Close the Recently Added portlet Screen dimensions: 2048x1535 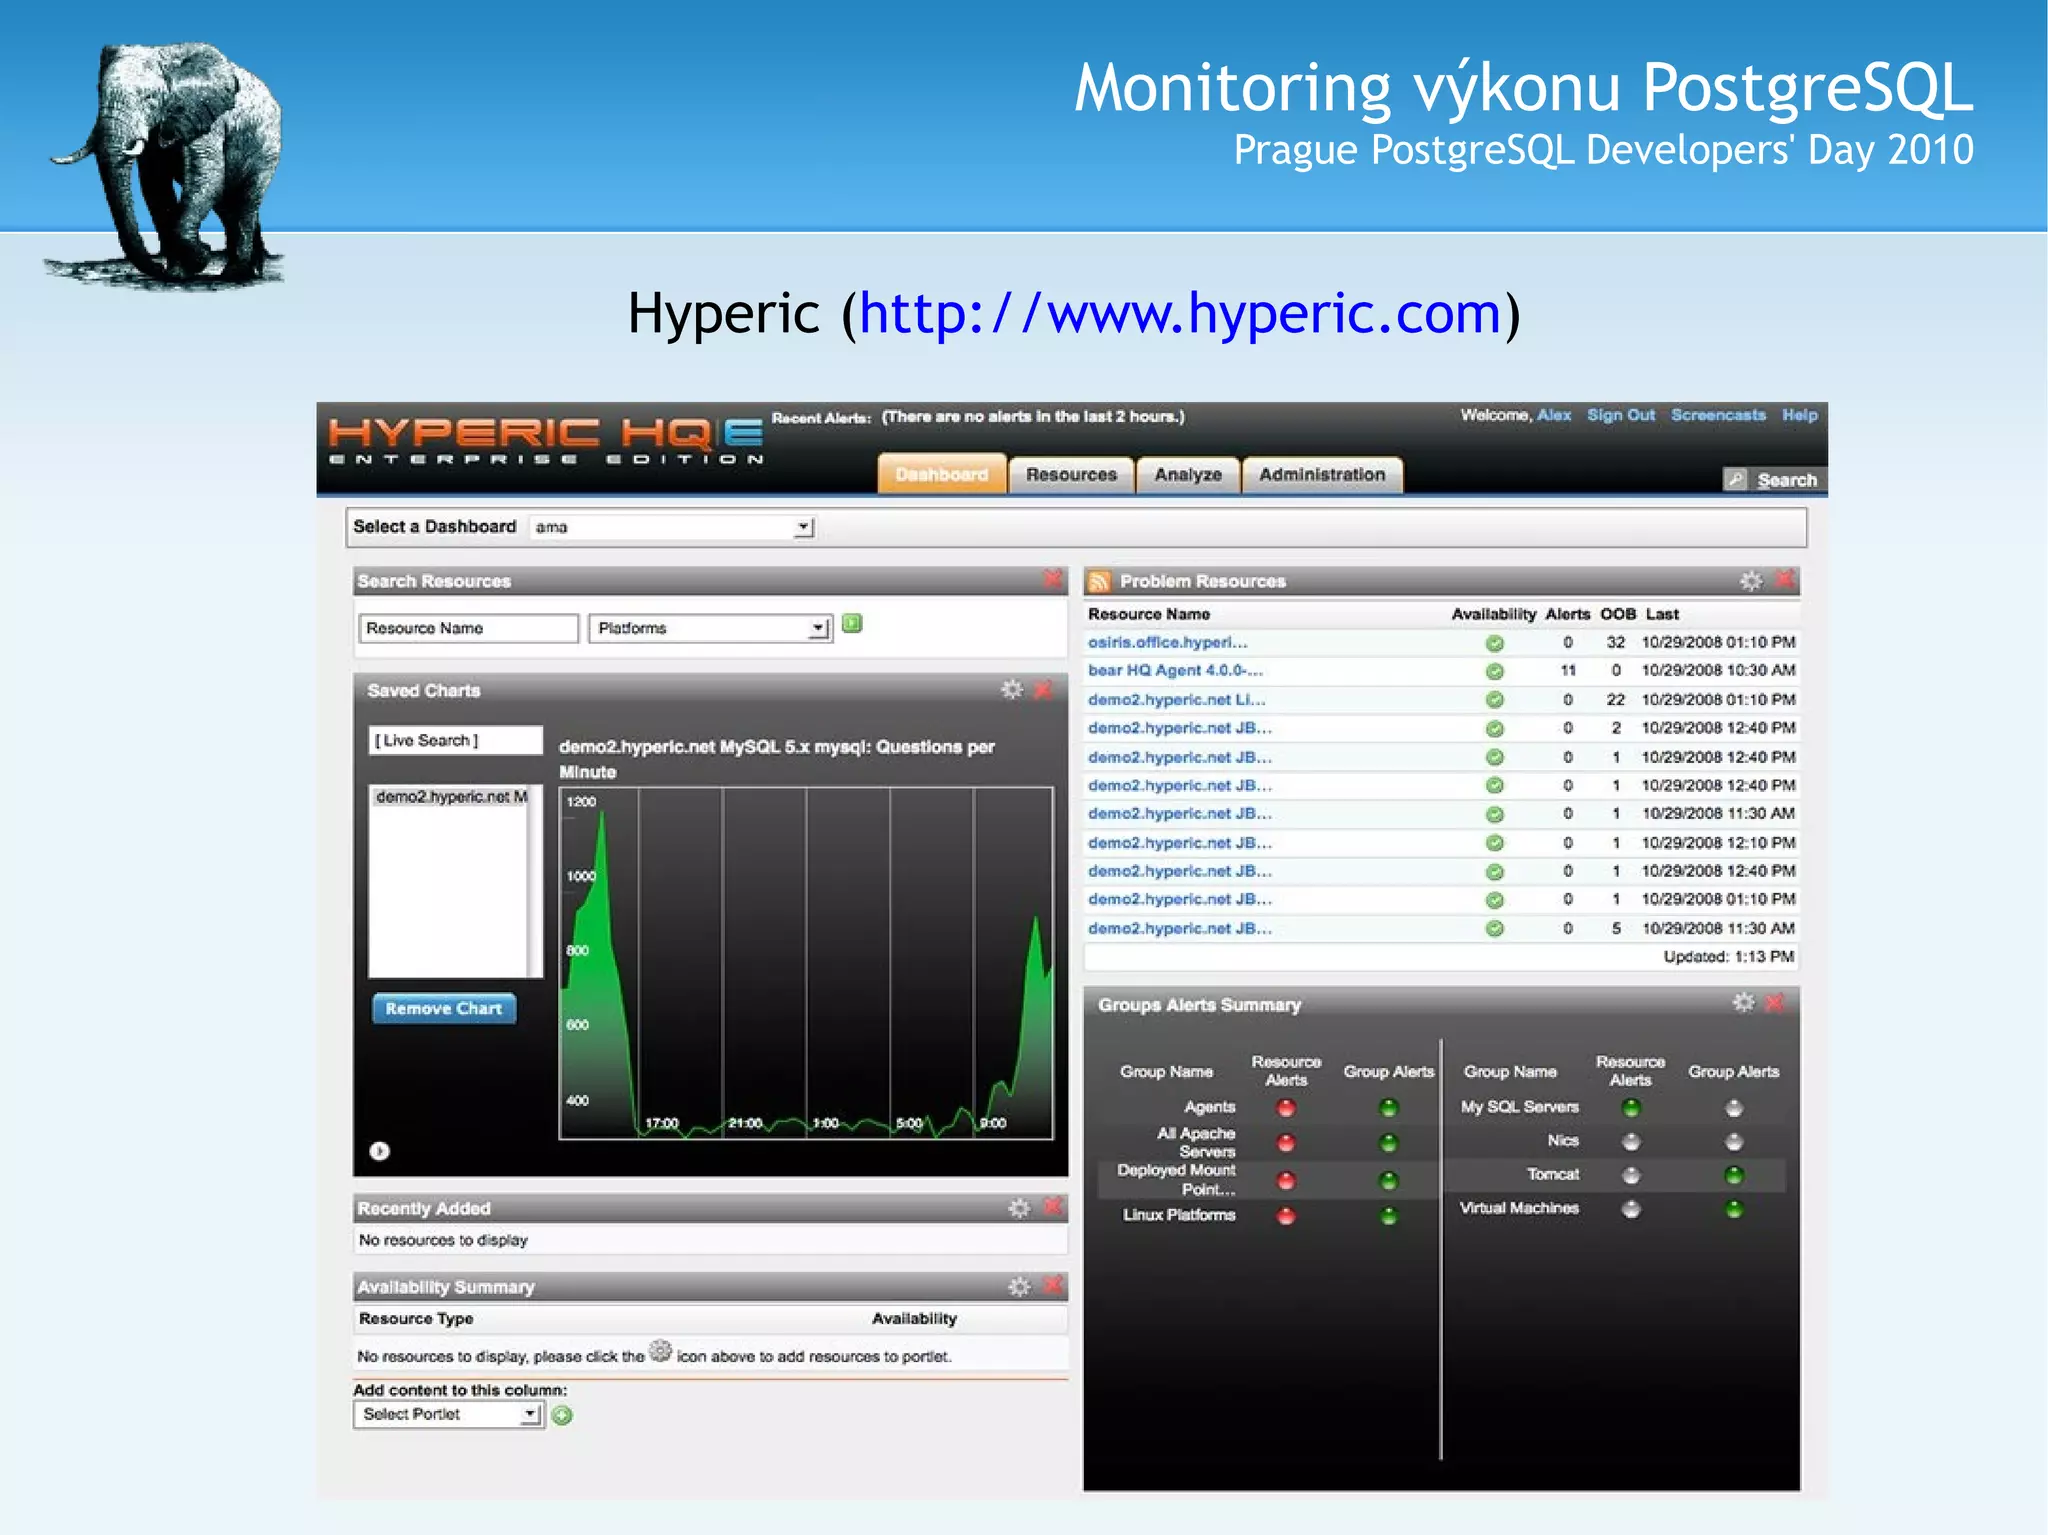click(1053, 1207)
